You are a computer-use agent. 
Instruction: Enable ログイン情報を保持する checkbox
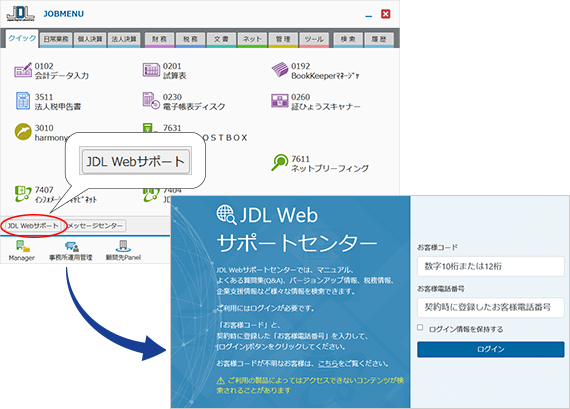[x=420, y=328]
